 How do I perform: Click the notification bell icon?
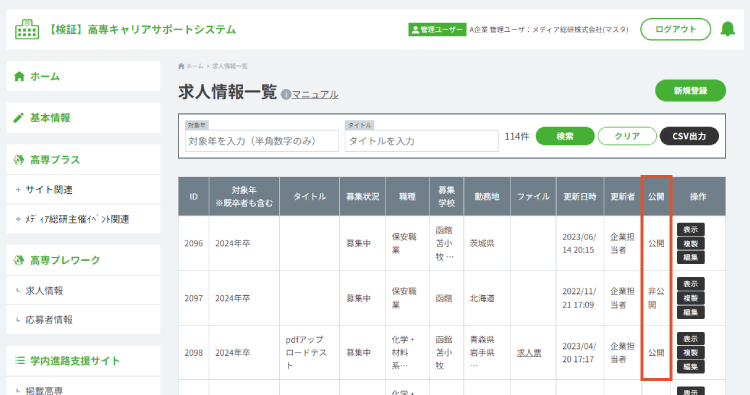pyautogui.click(x=728, y=29)
